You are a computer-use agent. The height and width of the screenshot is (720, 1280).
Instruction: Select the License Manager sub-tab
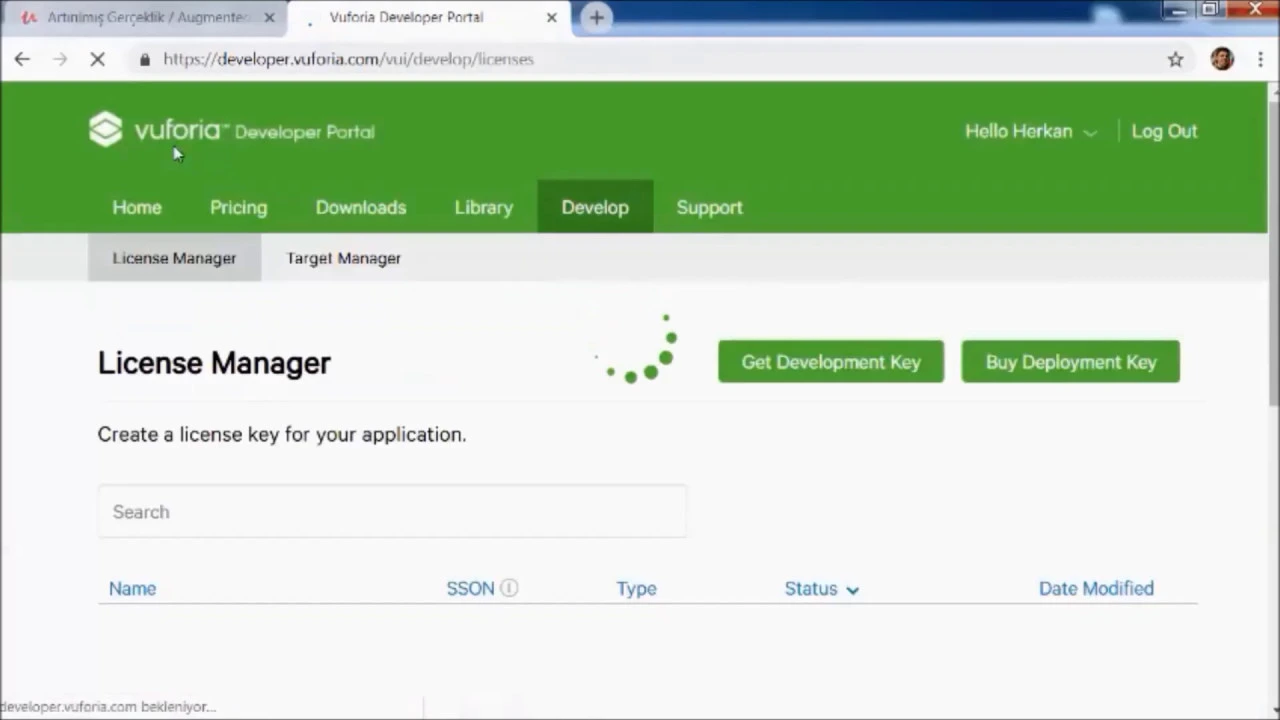tap(174, 258)
